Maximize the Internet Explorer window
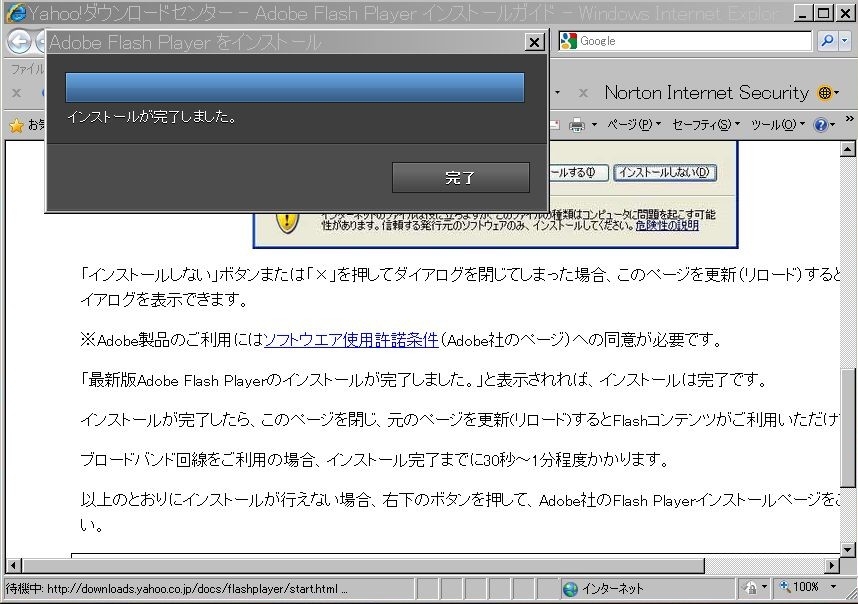 tap(824, 13)
